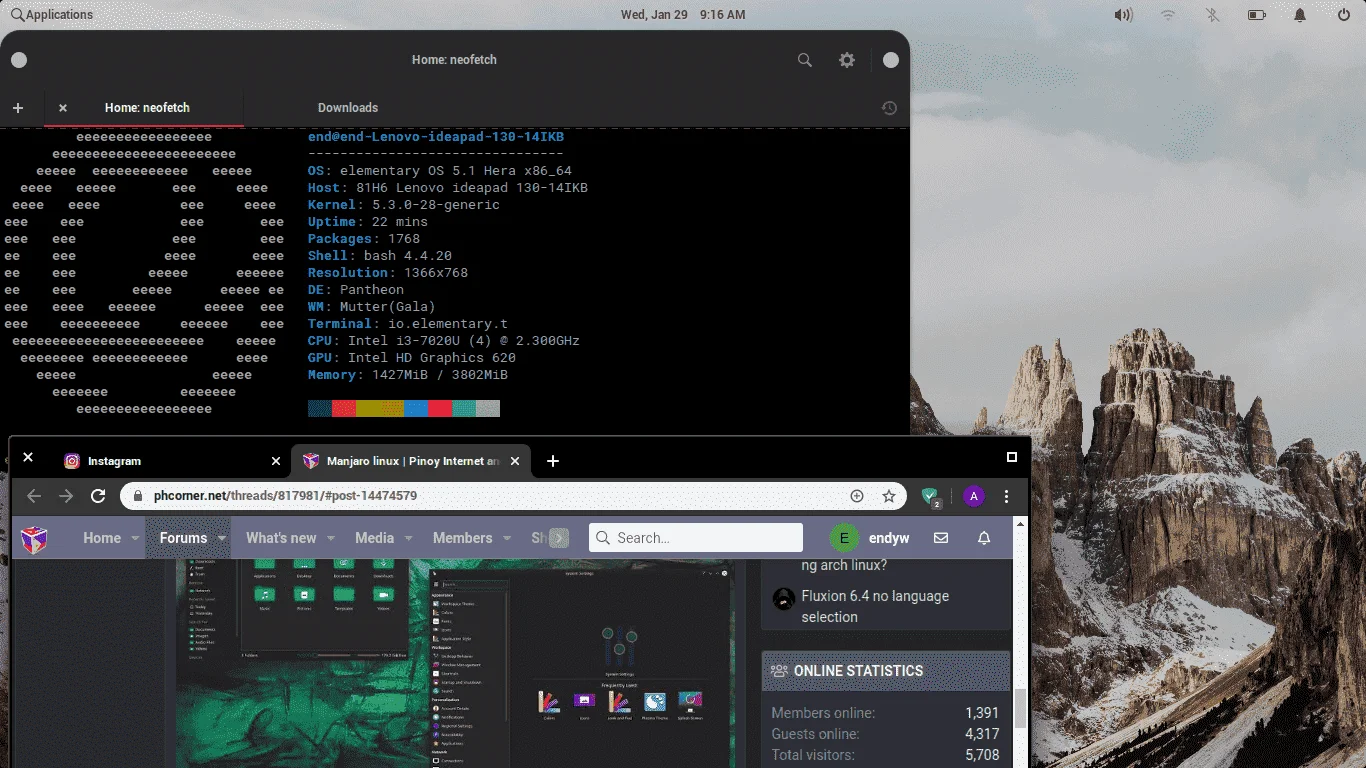1366x768 pixels.
Task: Click the forum Search box
Action: click(696, 538)
